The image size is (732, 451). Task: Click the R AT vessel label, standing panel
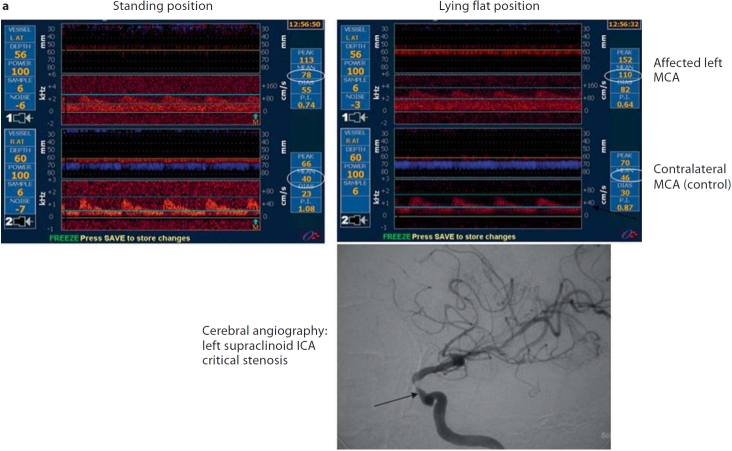click(20, 138)
